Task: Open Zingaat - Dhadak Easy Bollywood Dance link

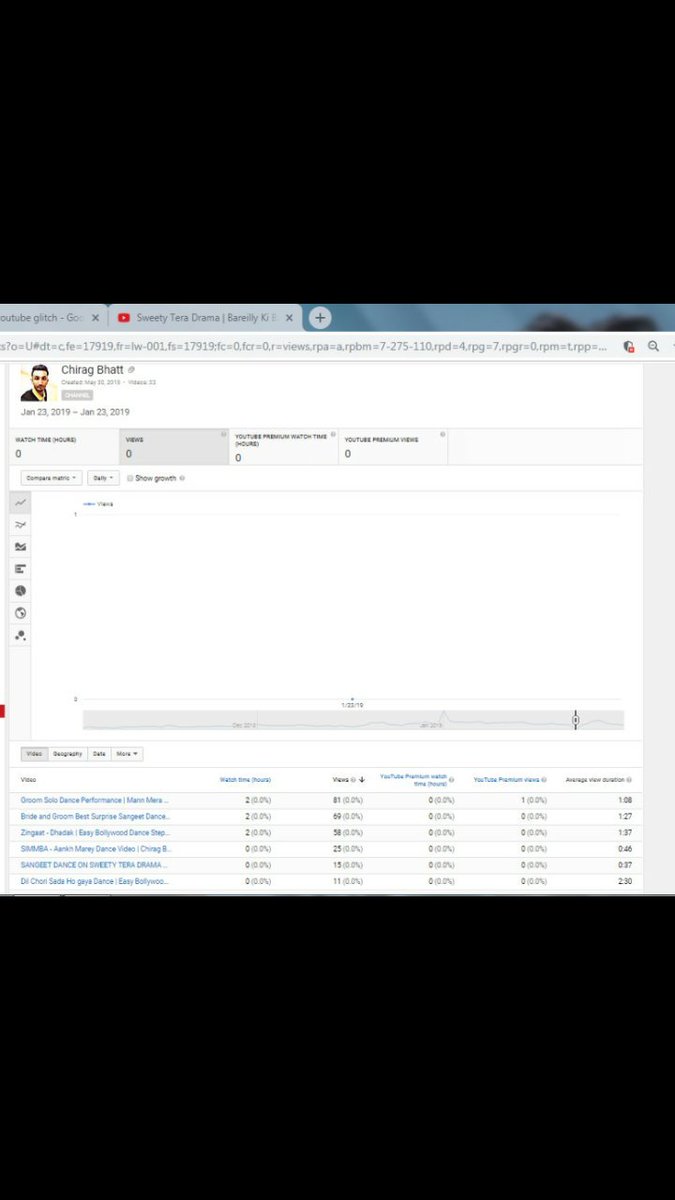Action: (x=95, y=832)
